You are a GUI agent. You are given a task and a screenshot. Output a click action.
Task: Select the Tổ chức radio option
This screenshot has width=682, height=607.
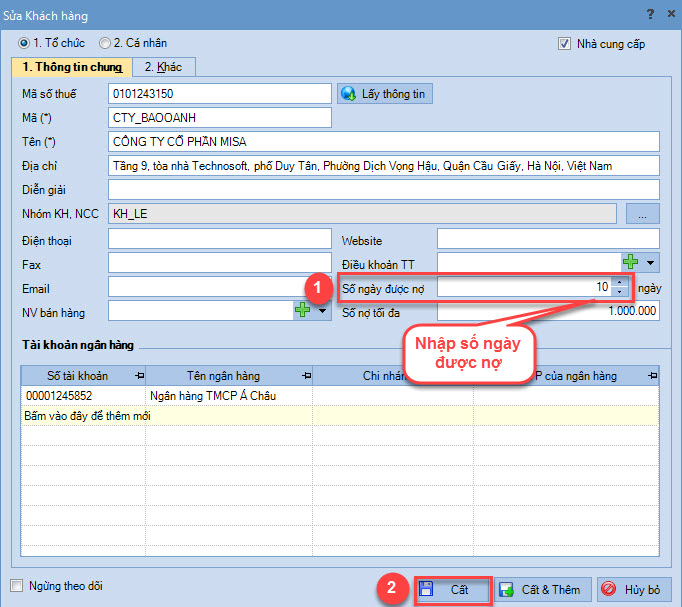pyautogui.click(x=24, y=43)
